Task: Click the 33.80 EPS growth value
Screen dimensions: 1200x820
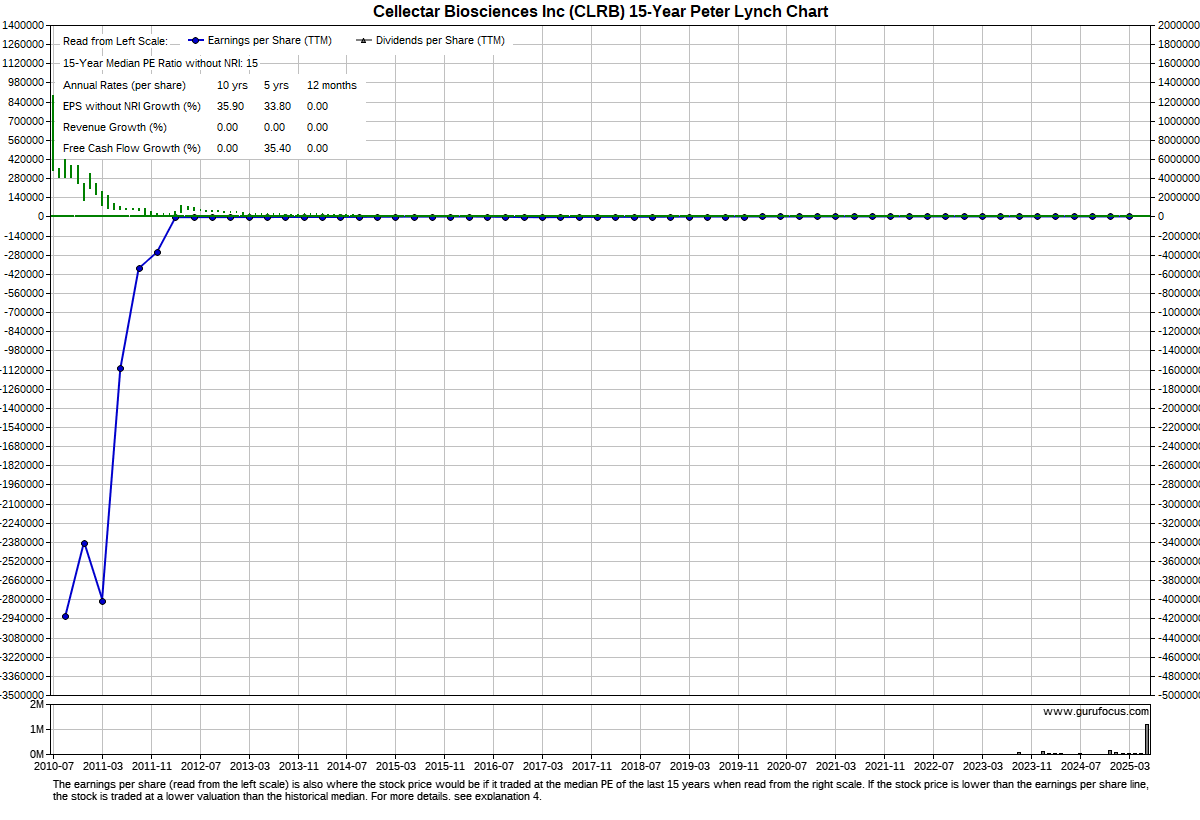Action: point(277,106)
